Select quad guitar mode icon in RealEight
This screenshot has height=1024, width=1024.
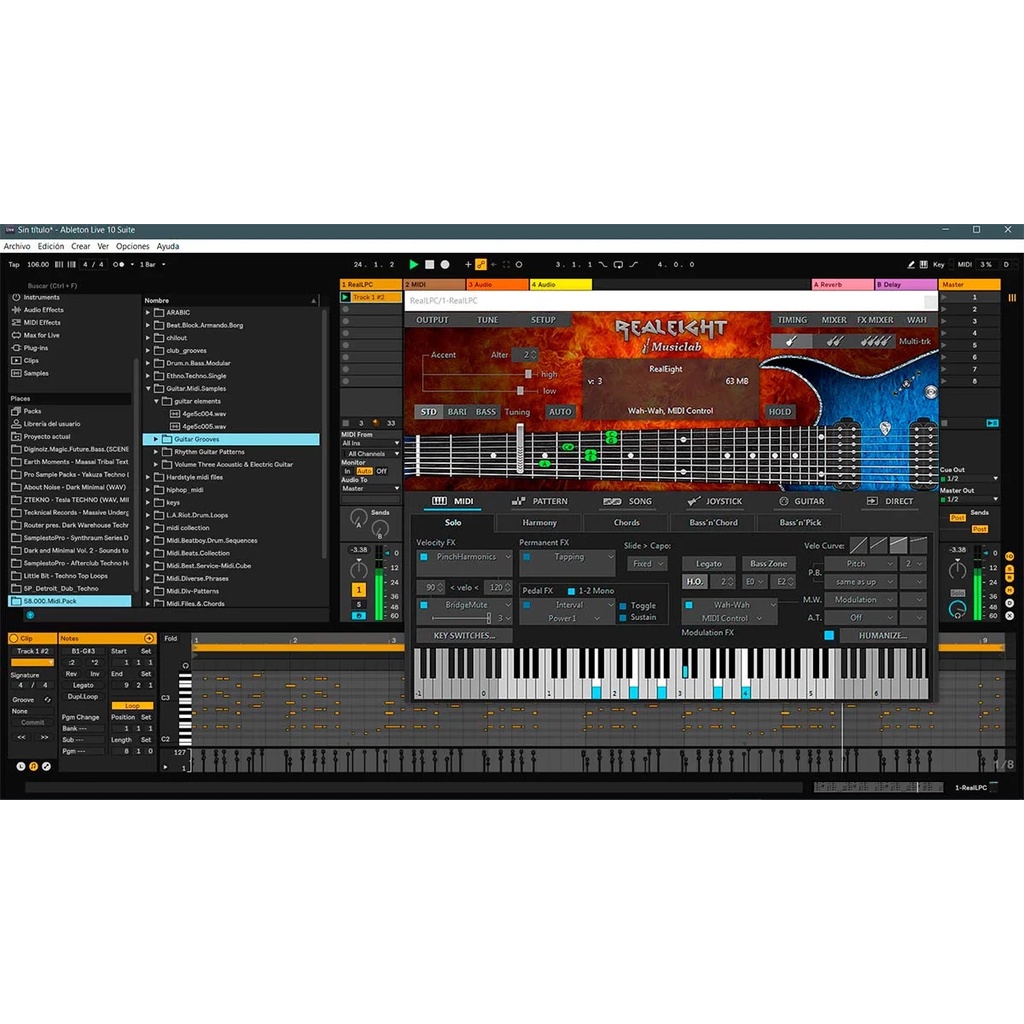coord(875,341)
